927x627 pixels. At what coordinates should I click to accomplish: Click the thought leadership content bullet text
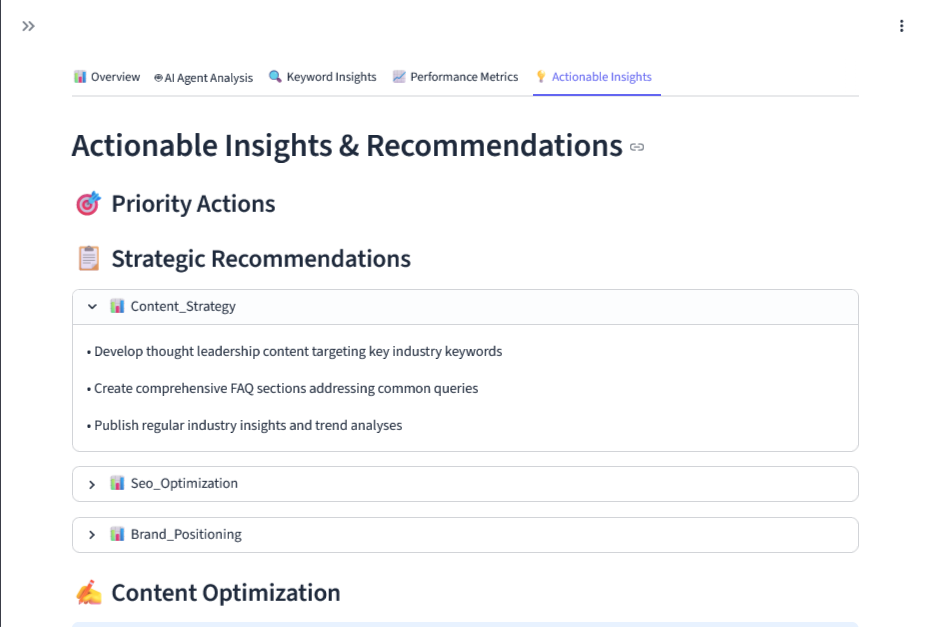298,352
